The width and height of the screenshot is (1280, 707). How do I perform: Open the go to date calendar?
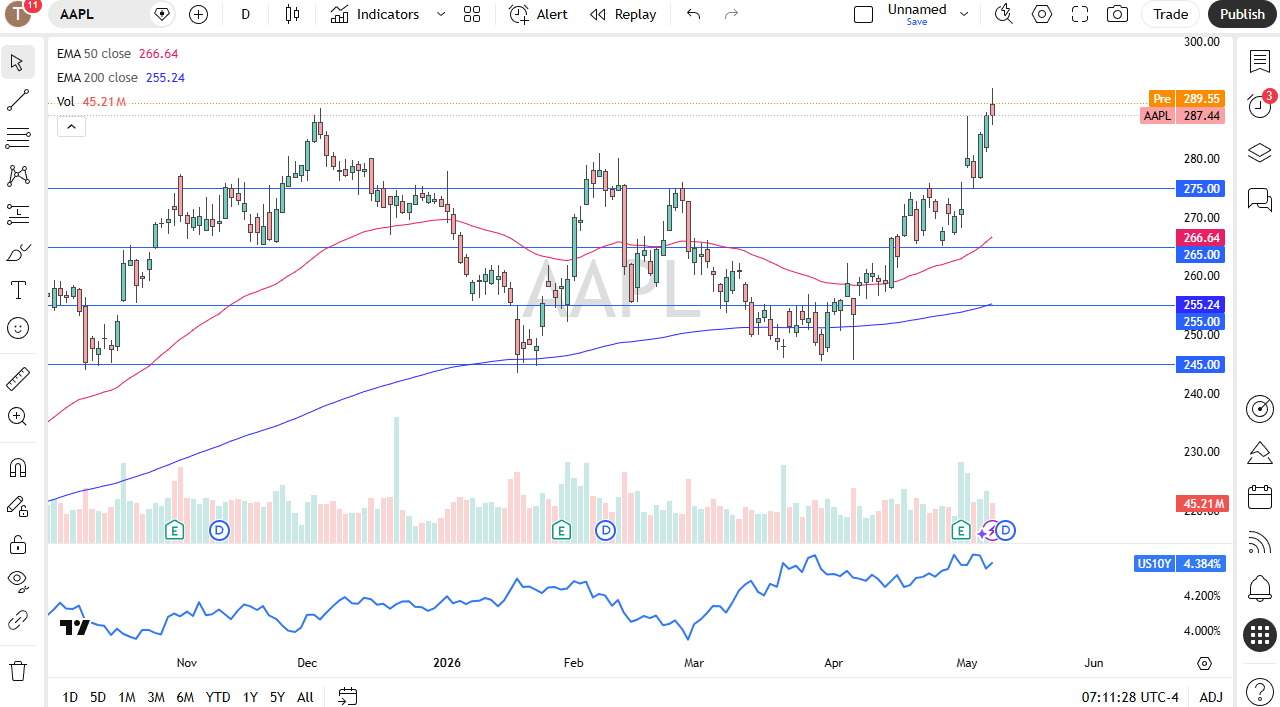348,697
